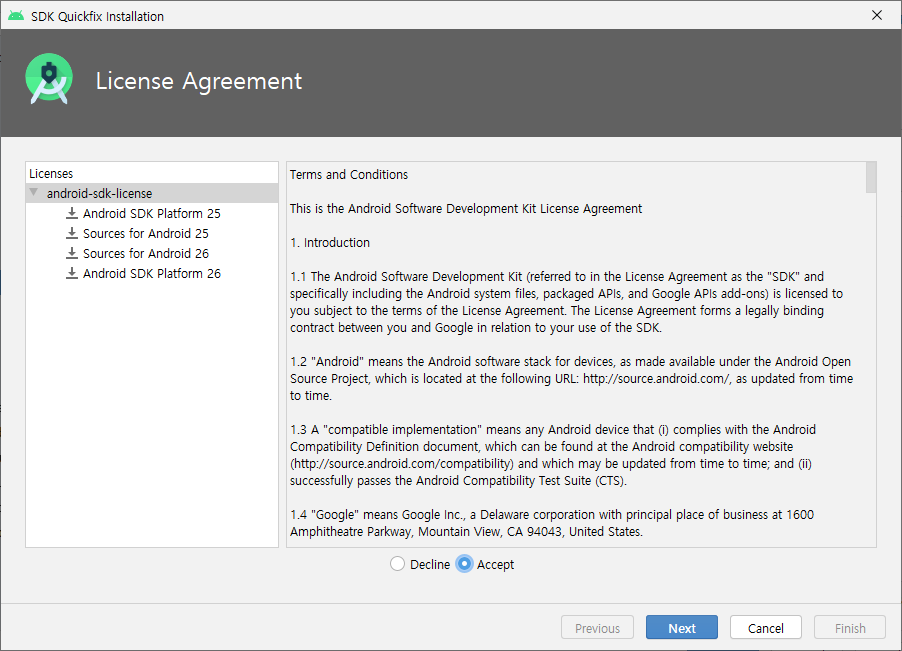Click the Accept label text

[495, 565]
